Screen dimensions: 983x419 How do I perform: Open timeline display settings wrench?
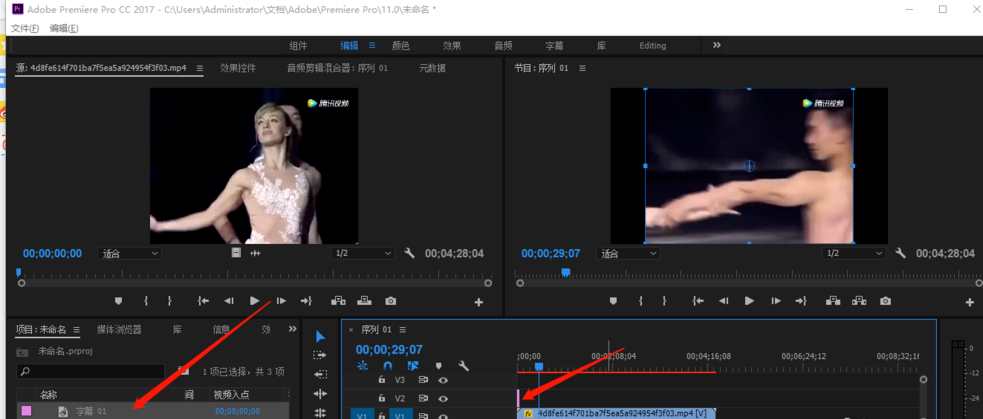[463, 366]
